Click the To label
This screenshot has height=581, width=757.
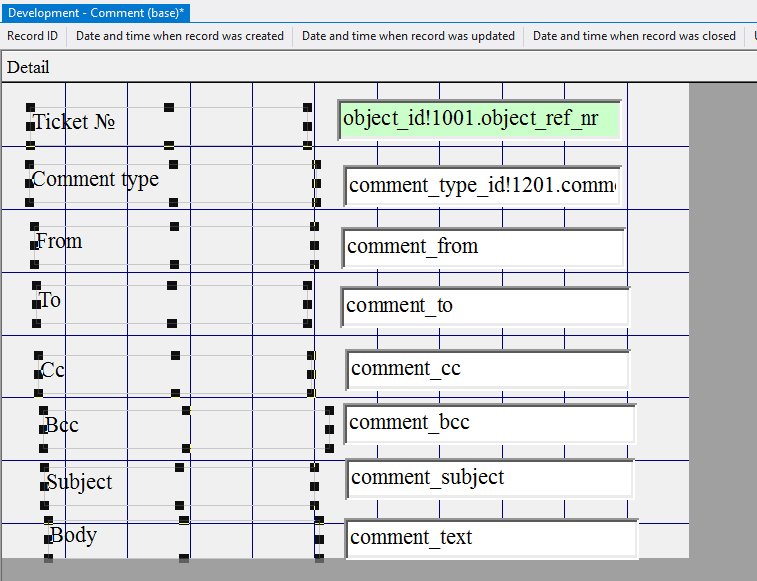point(50,300)
